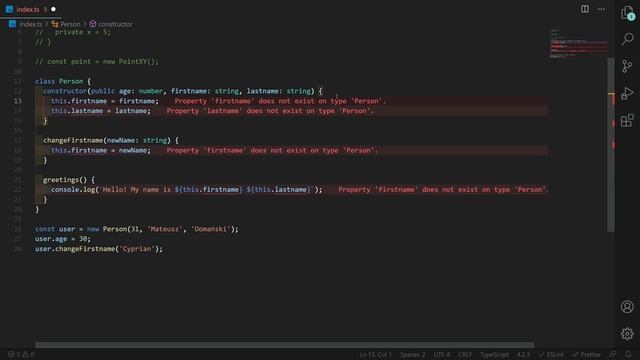
Task: Open the constructor breadcrumb dropdown
Action: tap(111, 24)
